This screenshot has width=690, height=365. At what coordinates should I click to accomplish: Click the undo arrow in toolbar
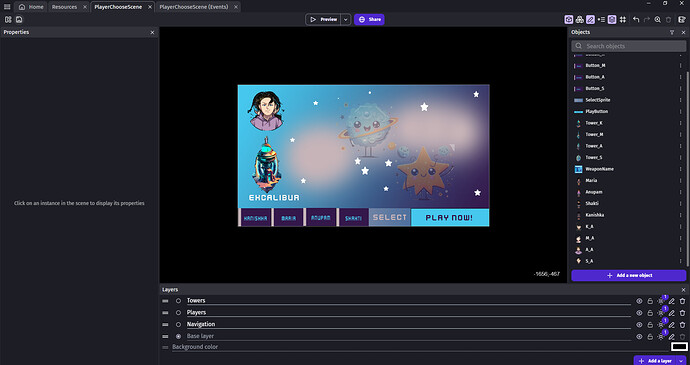click(636, 19)
